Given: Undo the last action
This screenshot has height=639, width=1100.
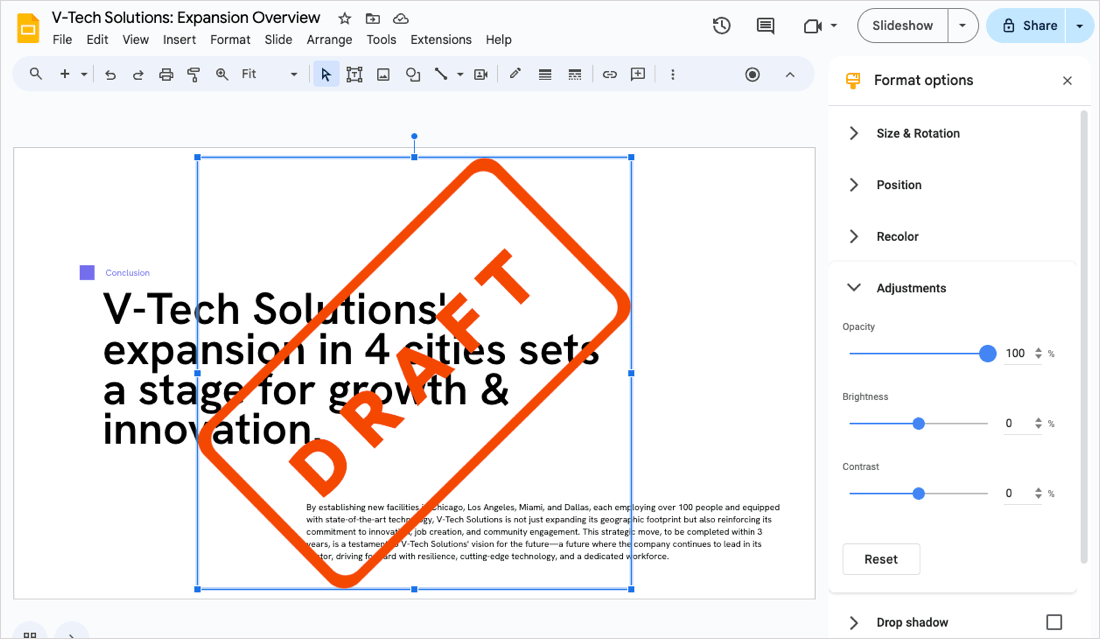Looking at the screenshot, I should (x=110, y=74).
